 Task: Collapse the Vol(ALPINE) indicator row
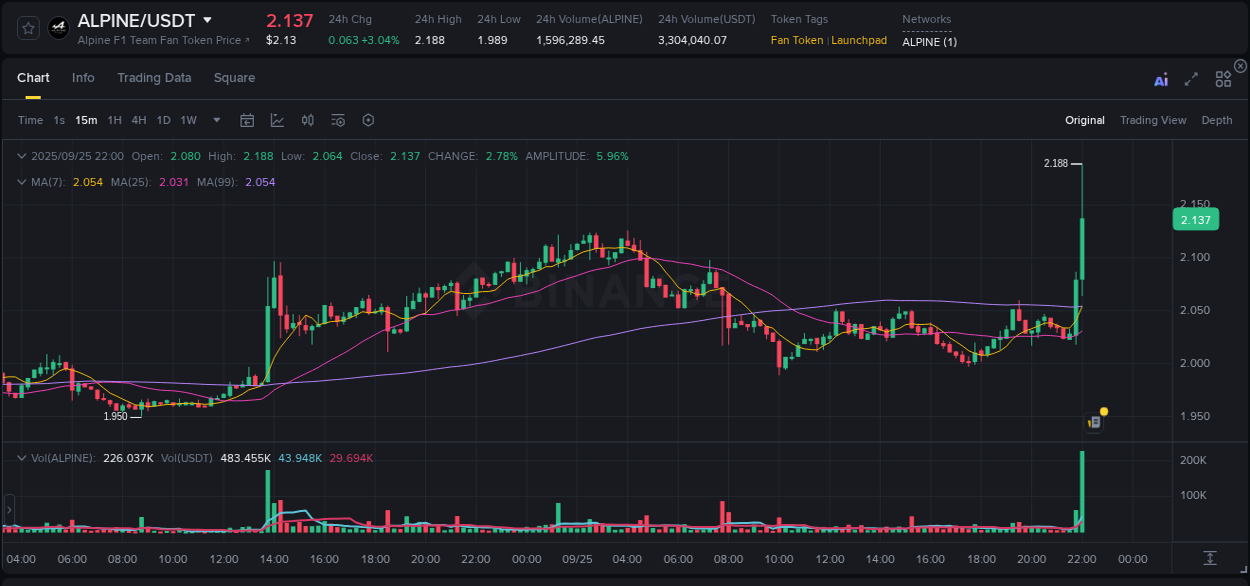19,457
